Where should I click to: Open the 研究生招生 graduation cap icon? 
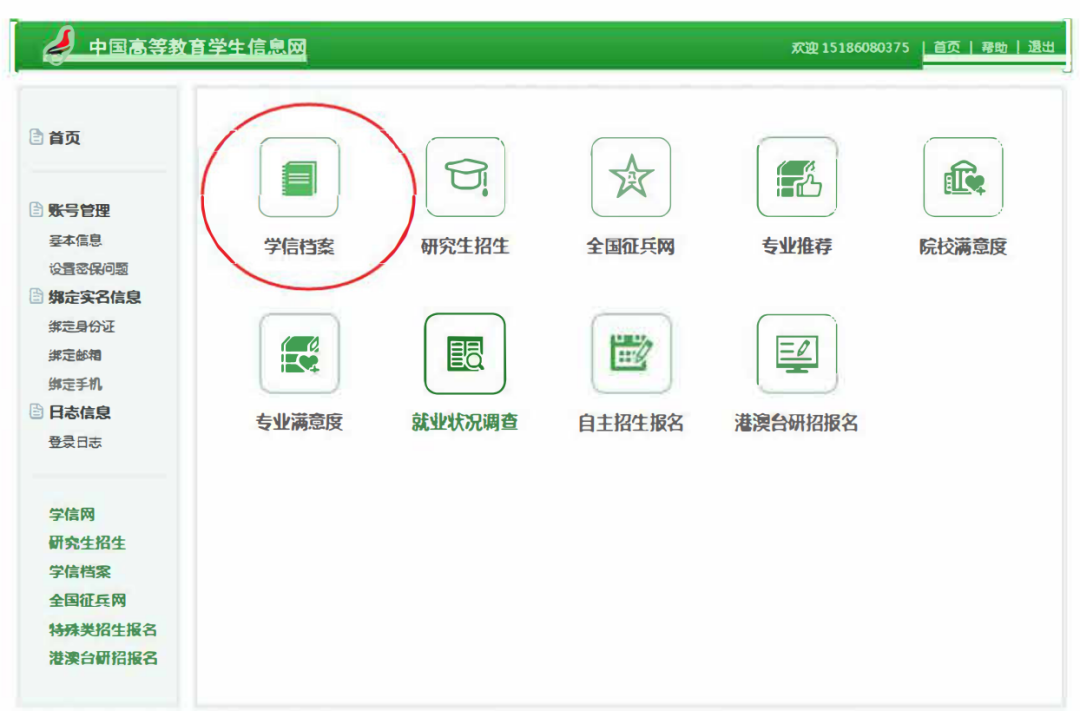click(466, 177)
